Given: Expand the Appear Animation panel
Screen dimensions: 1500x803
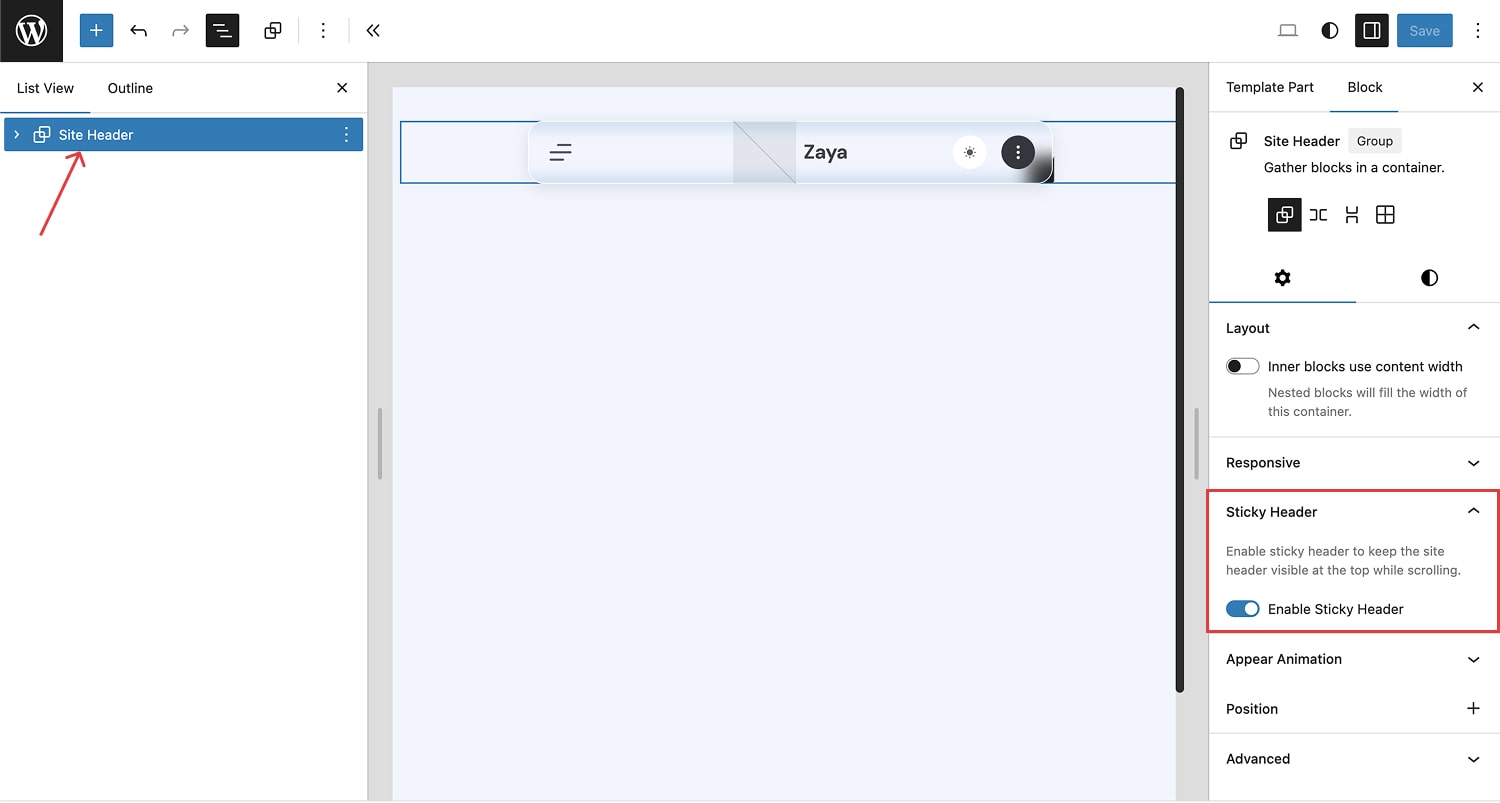Looking at the screenshot, I should click(x=1354, y=660).
